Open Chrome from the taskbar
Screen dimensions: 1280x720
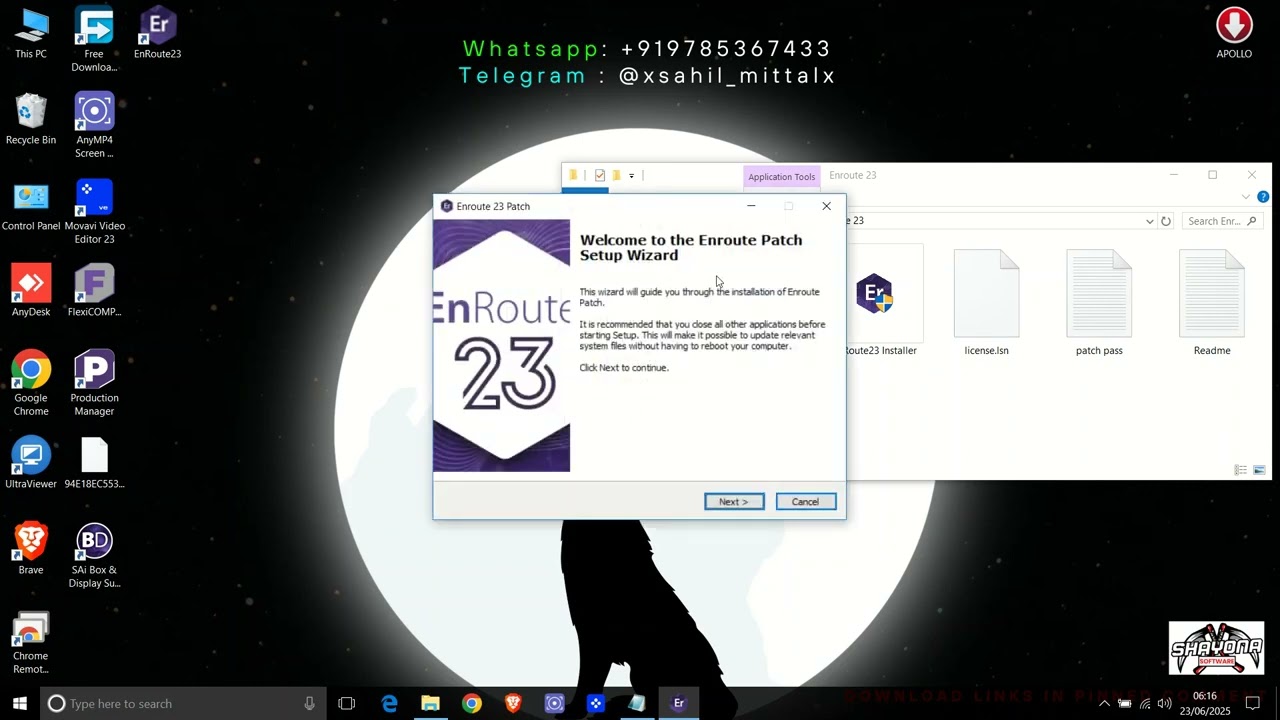point(471,703)
